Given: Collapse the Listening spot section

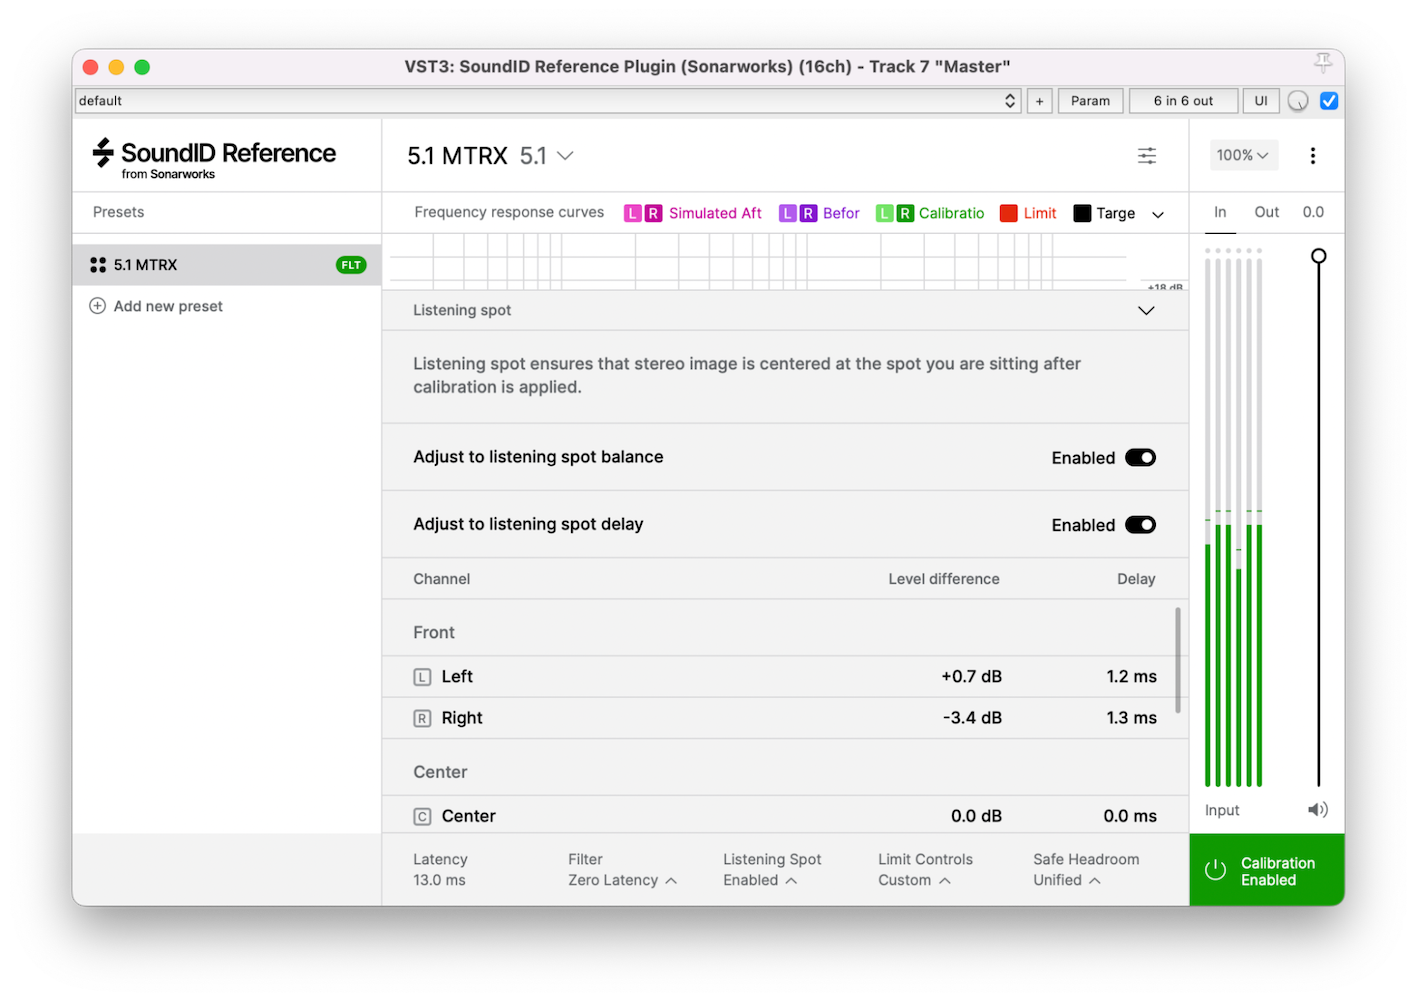Looking at the screenshot, I should click(1146, 311).
